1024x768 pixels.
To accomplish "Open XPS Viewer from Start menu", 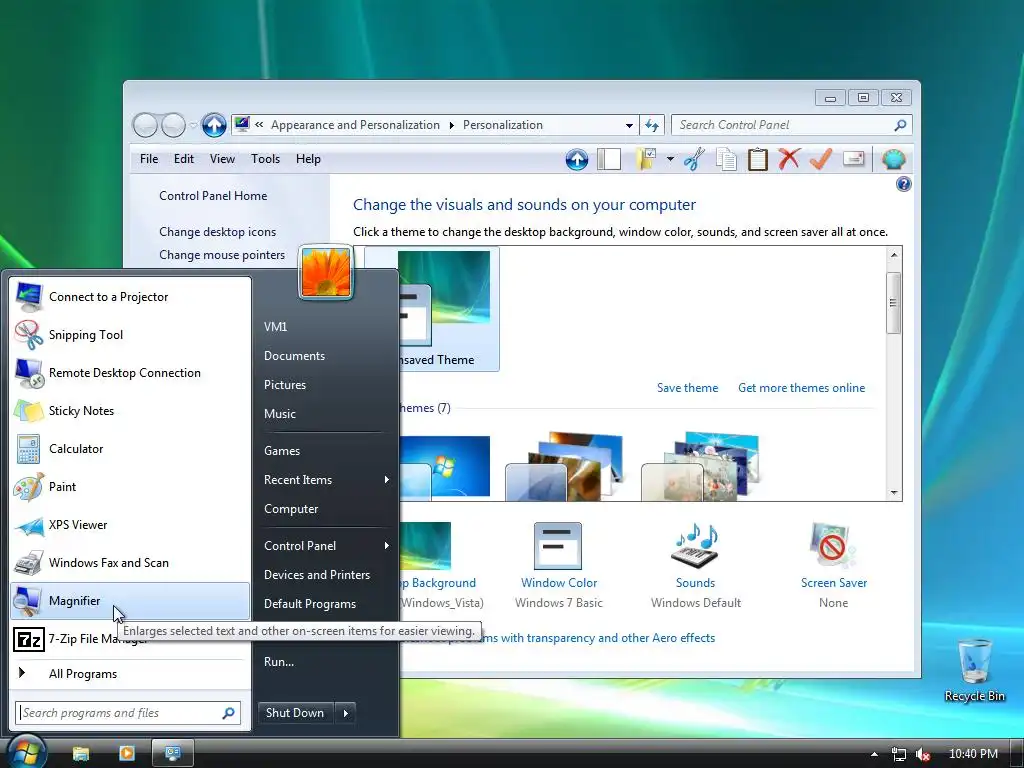I will click(x=131, y=524).
